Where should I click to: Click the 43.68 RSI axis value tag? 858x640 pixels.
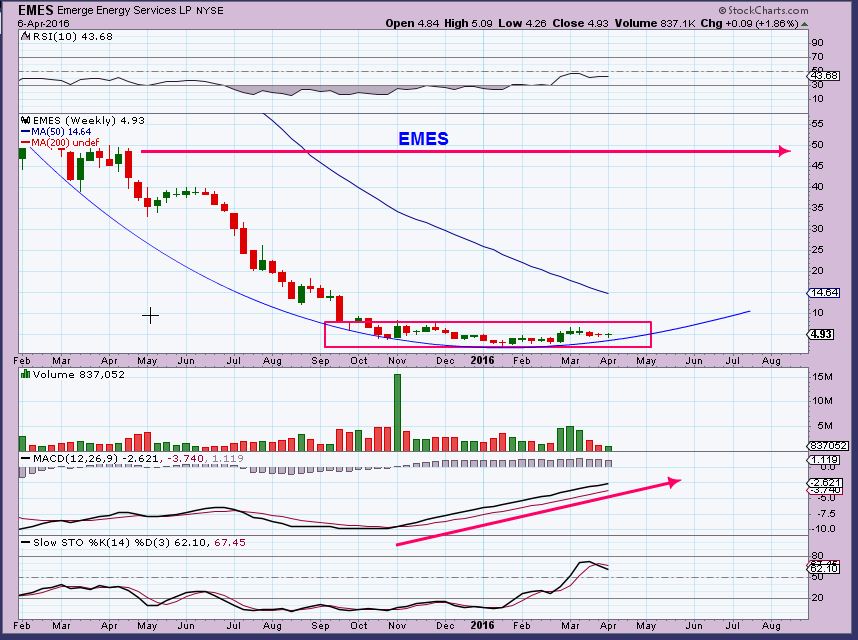(824, 75)
